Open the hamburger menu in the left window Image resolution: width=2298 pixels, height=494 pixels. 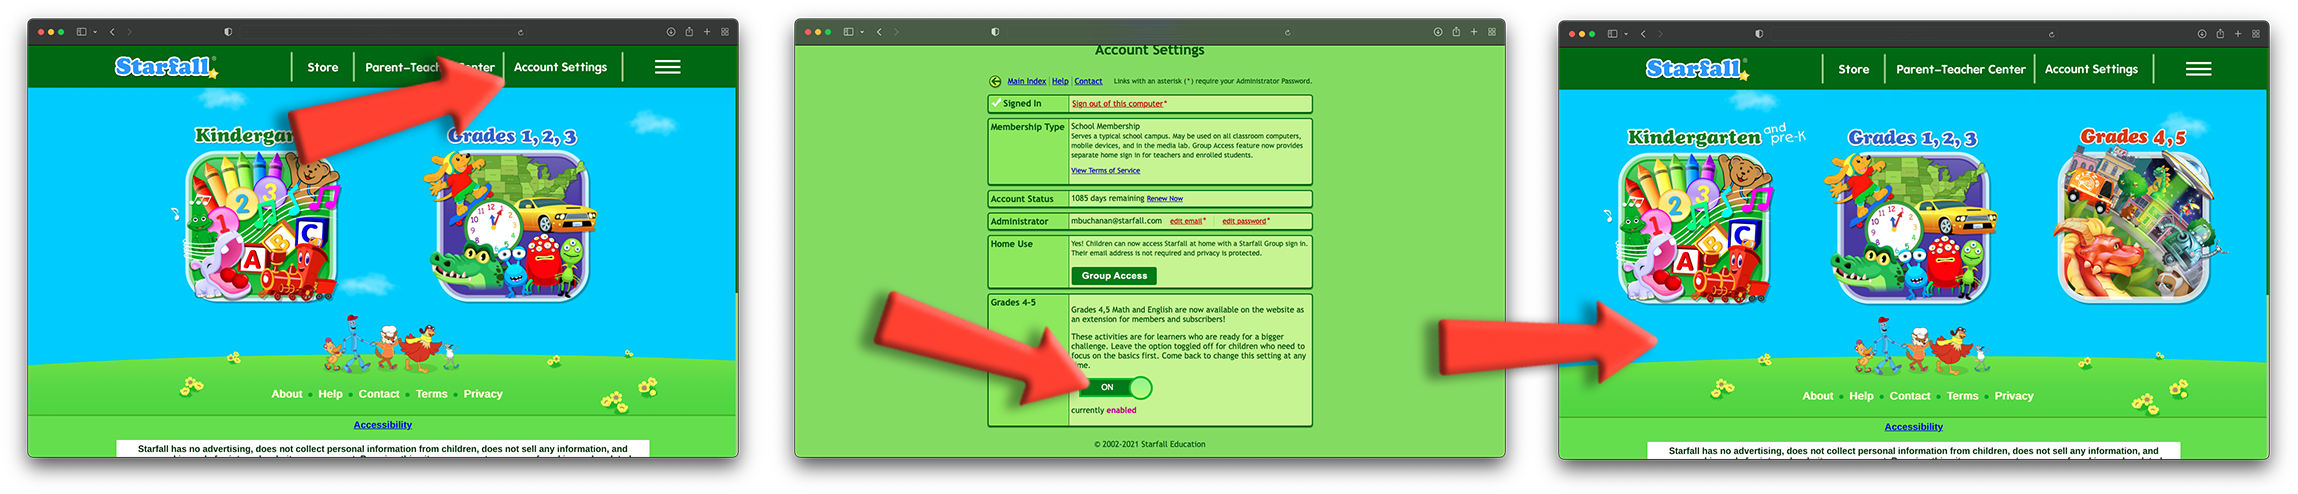point(667,67)
